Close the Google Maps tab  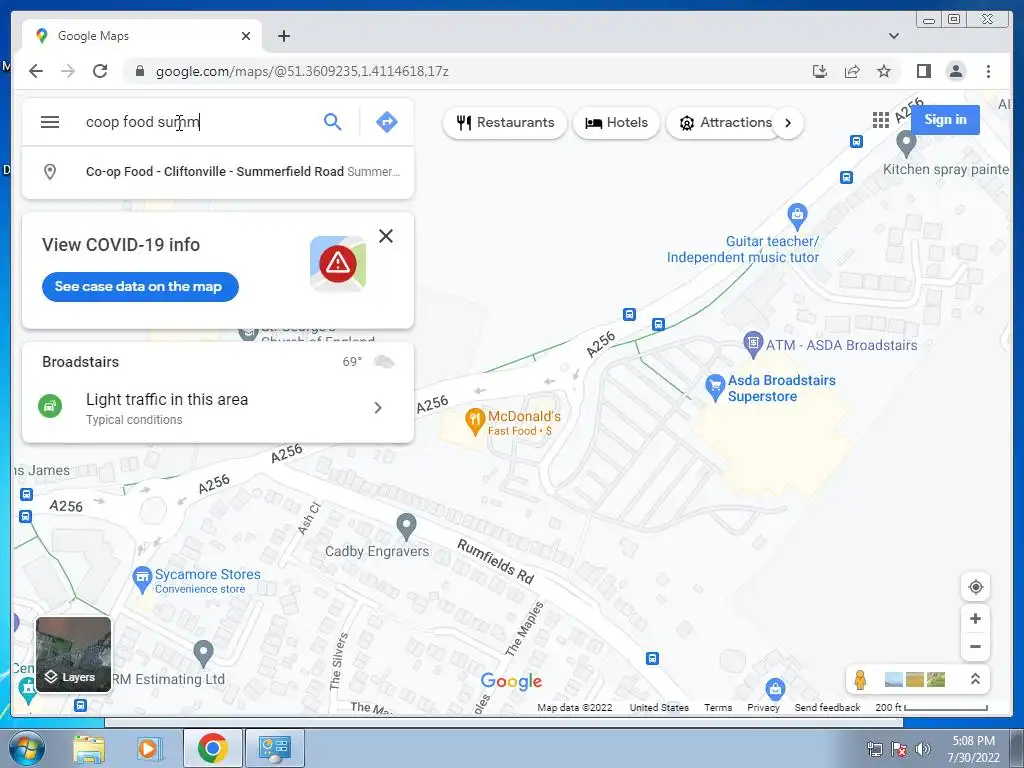[246, 36]
